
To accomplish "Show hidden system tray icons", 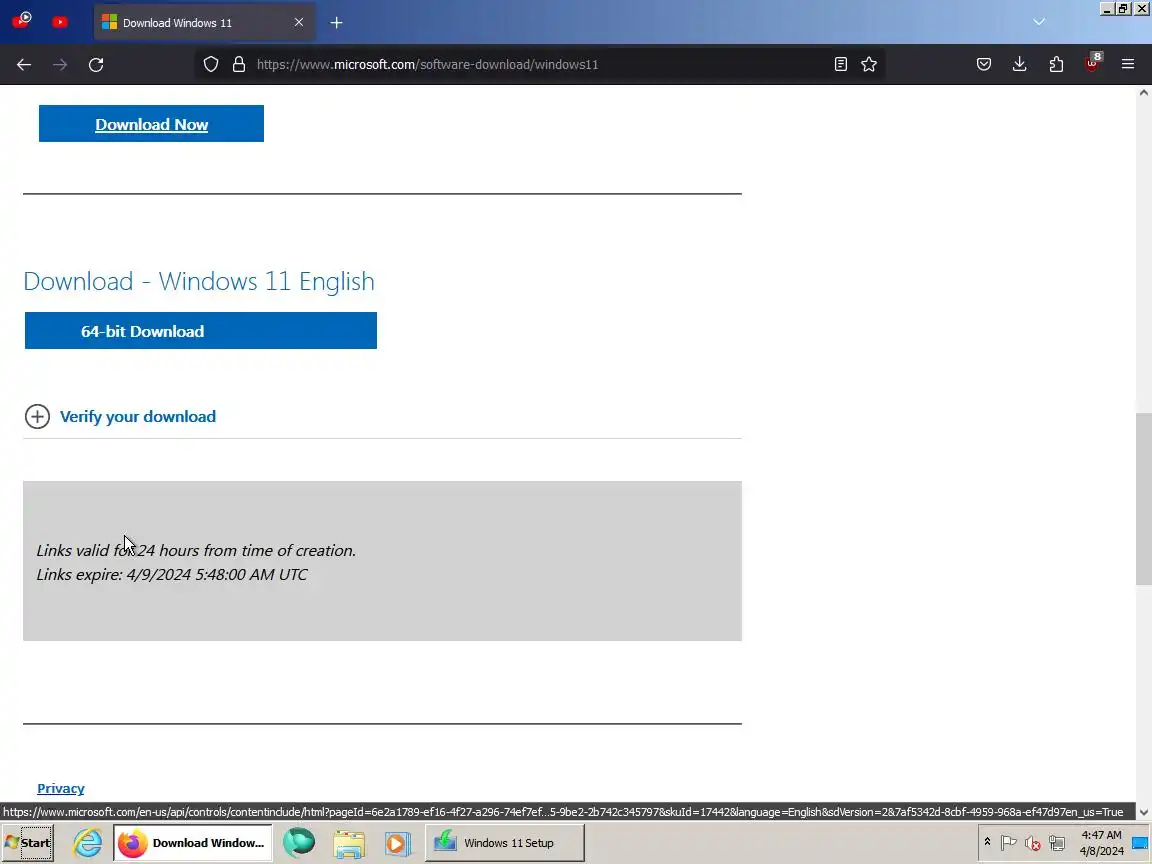I will click(x=987, y=842).
